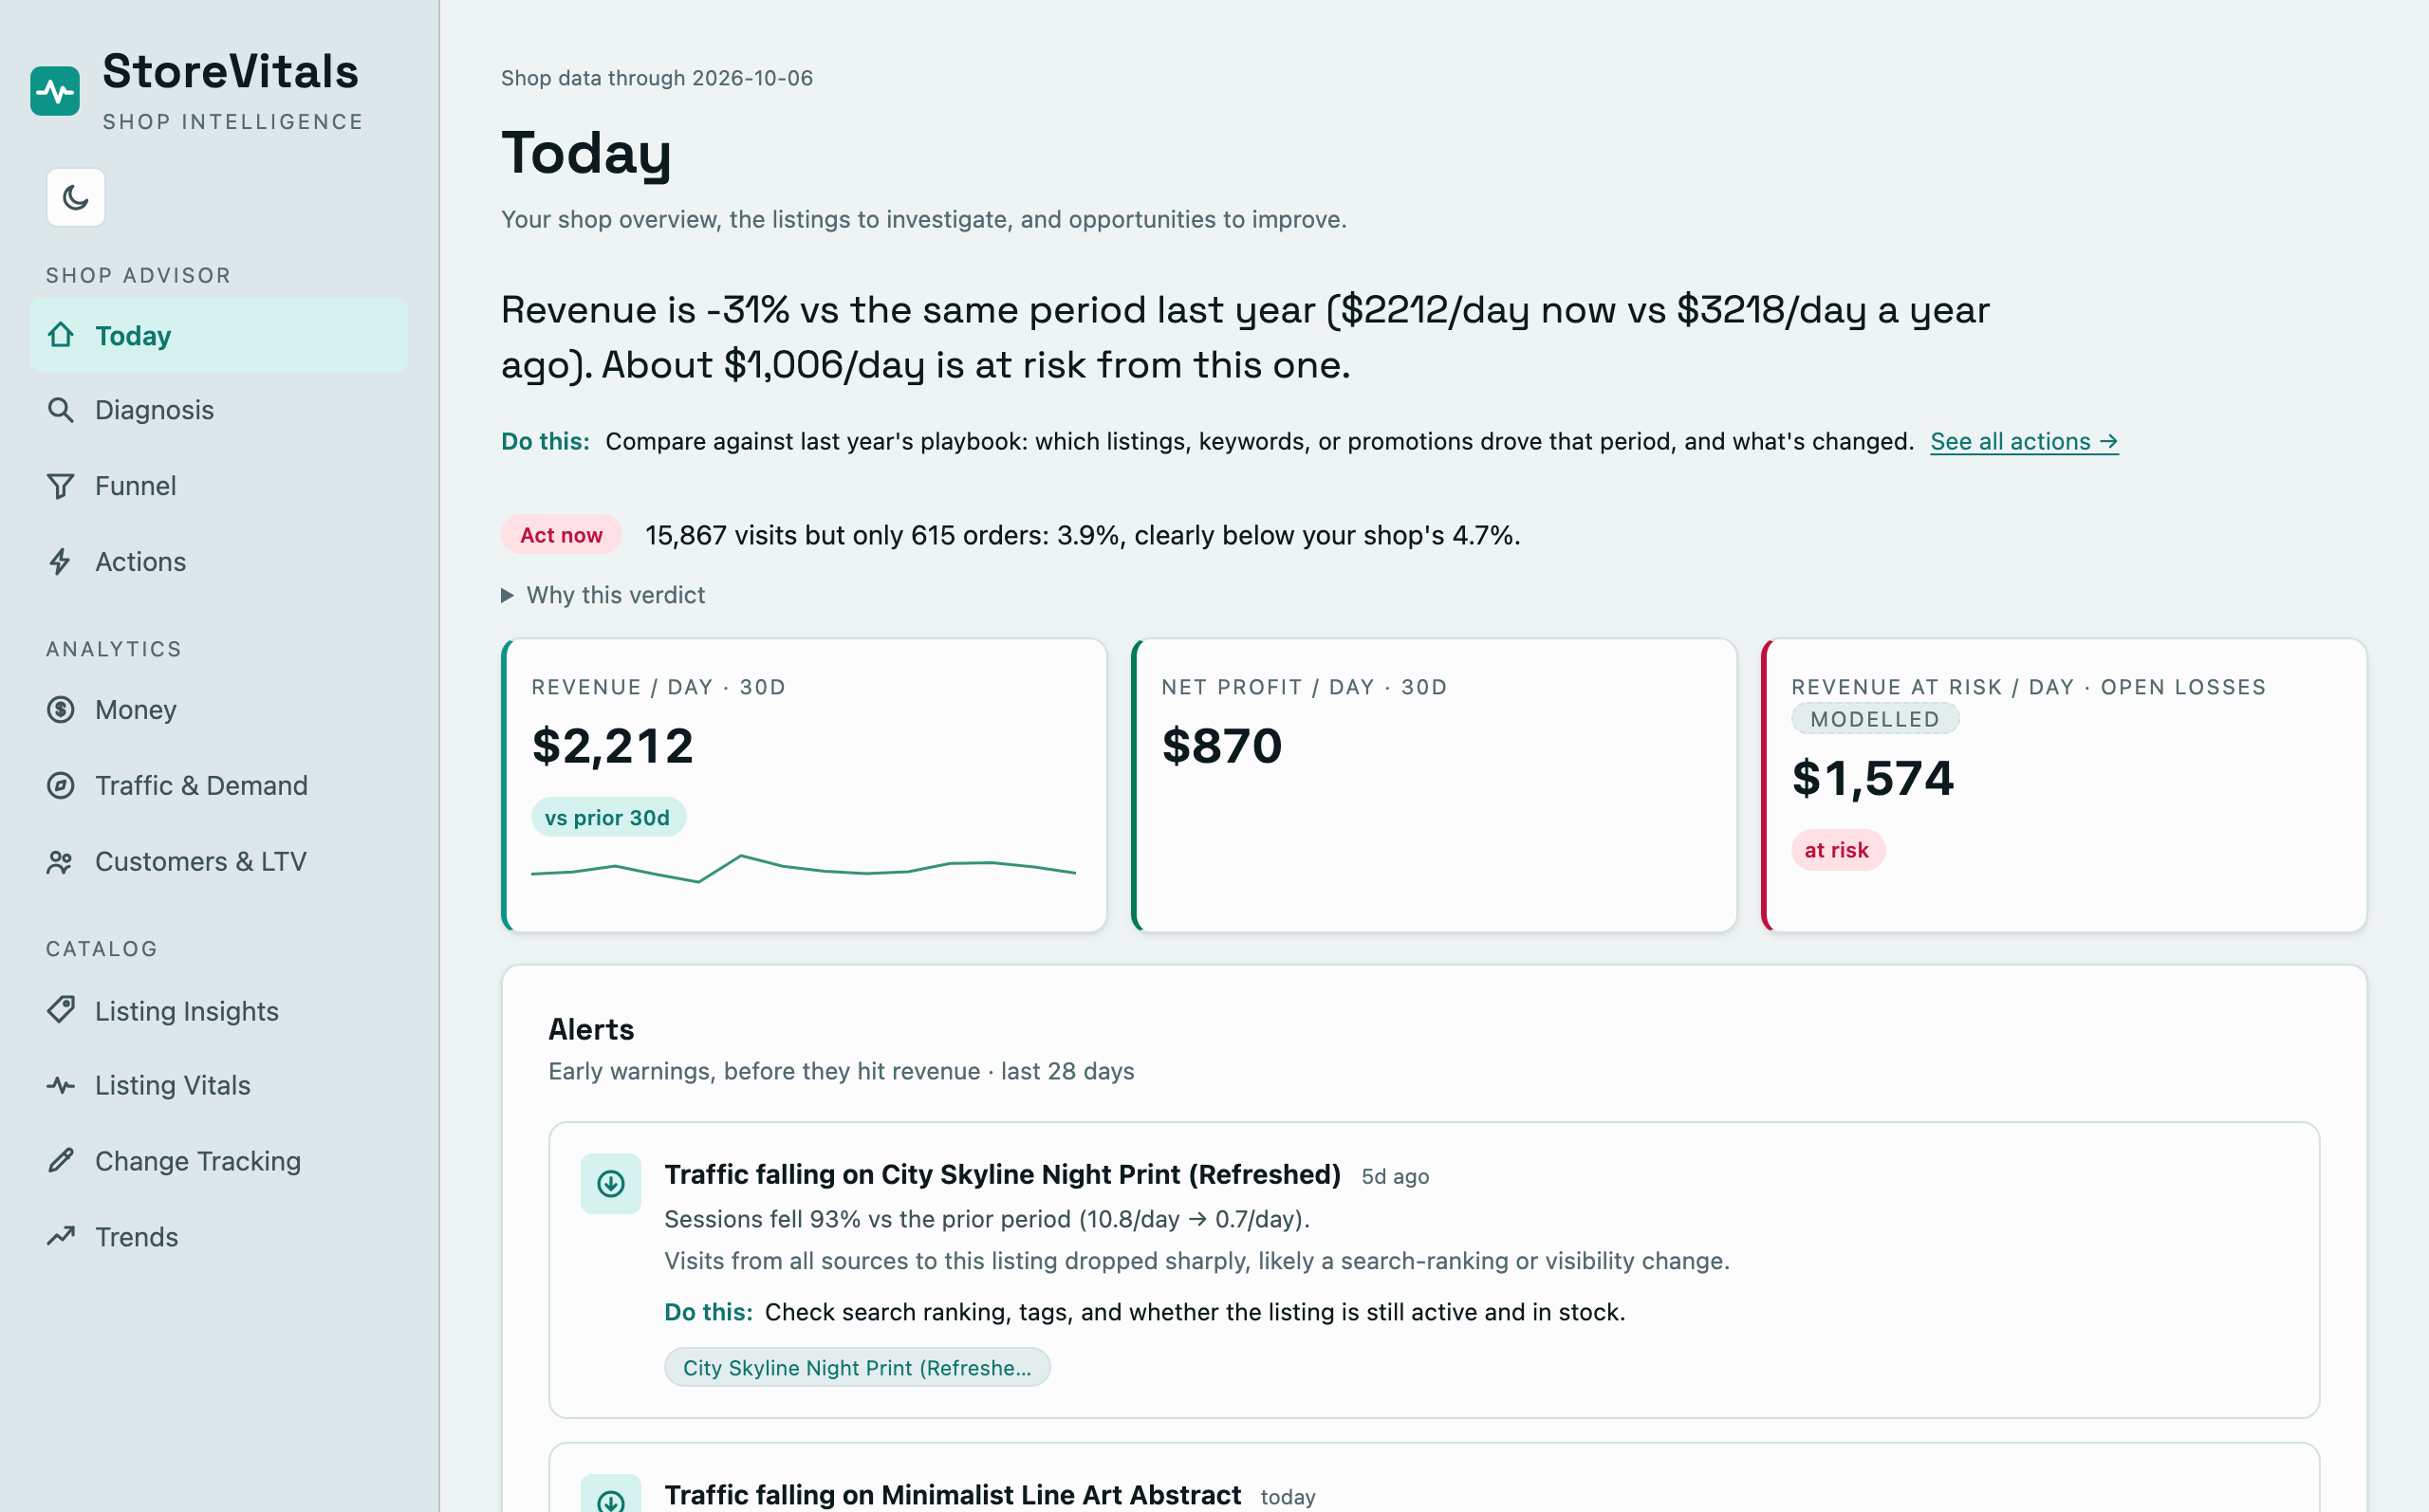The width and height of the screenshot is (2429, 1512).
Task: Click the at risk badge
Action: tap(1838, 850)
